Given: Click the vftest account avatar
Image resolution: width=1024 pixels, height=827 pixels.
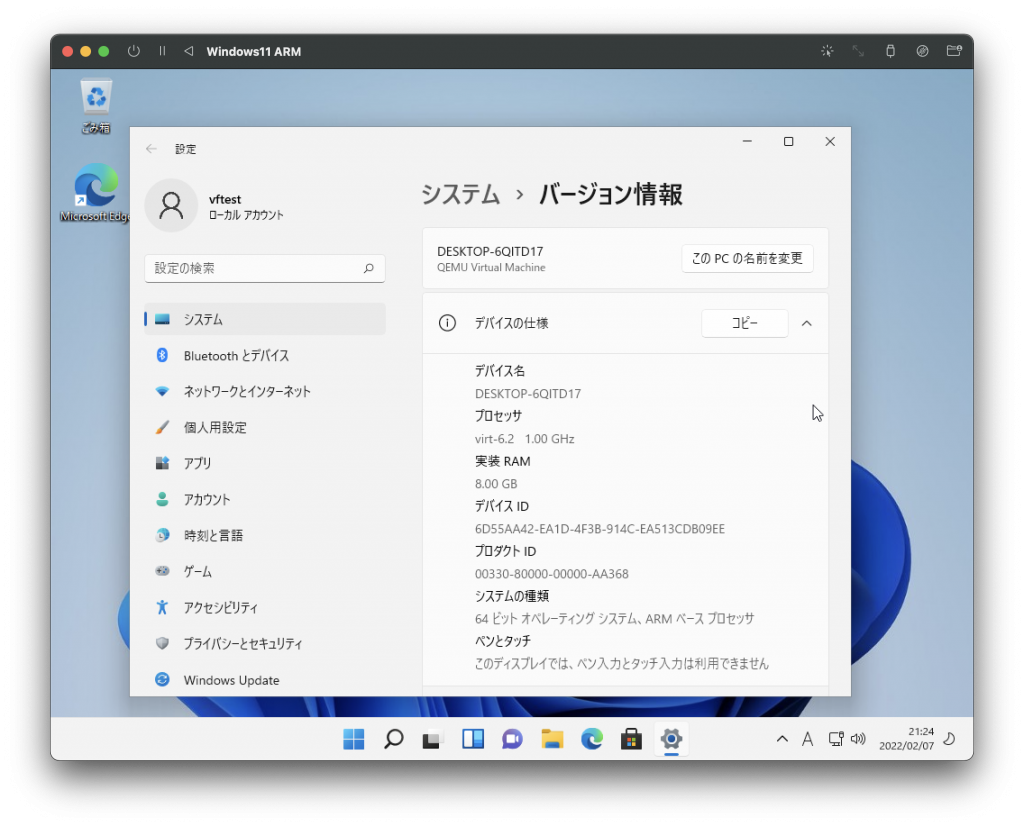Looking at the screenshot, I should (171, 206).
